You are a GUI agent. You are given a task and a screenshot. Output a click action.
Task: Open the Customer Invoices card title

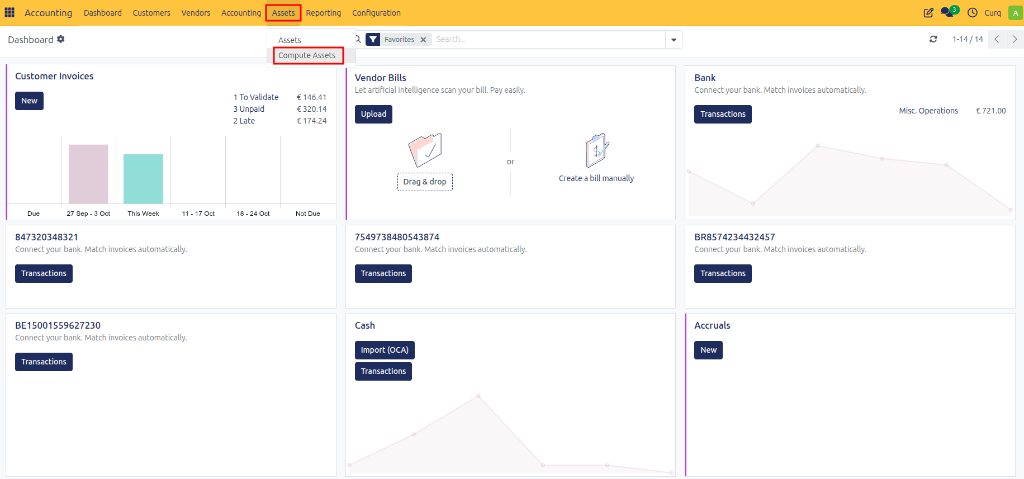(x=54, y=76)
